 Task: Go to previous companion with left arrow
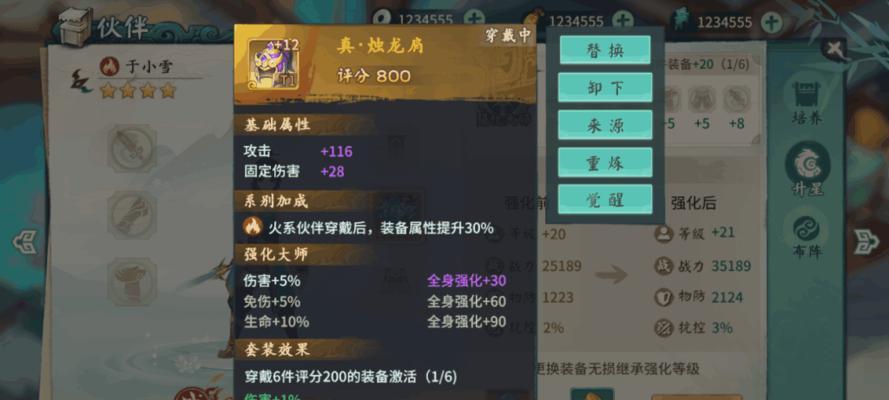[x=25, y=242]
